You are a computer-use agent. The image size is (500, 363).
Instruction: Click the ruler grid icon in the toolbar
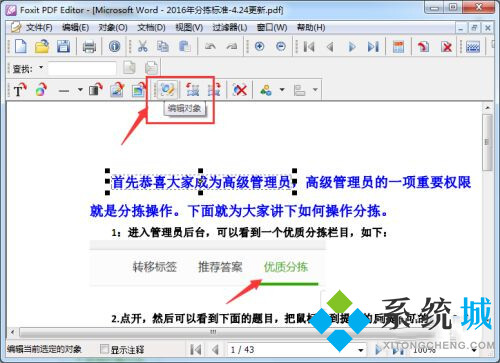point(473,47)
